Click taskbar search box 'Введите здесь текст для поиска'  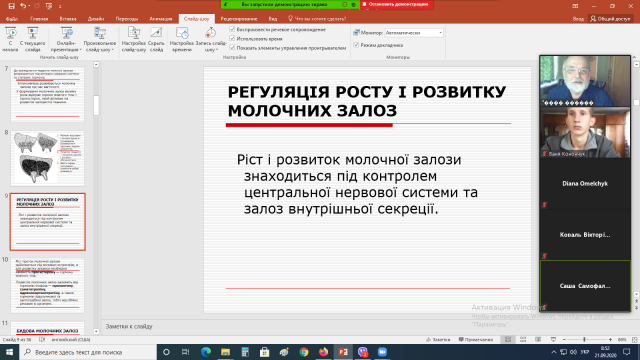coord(88,352)
